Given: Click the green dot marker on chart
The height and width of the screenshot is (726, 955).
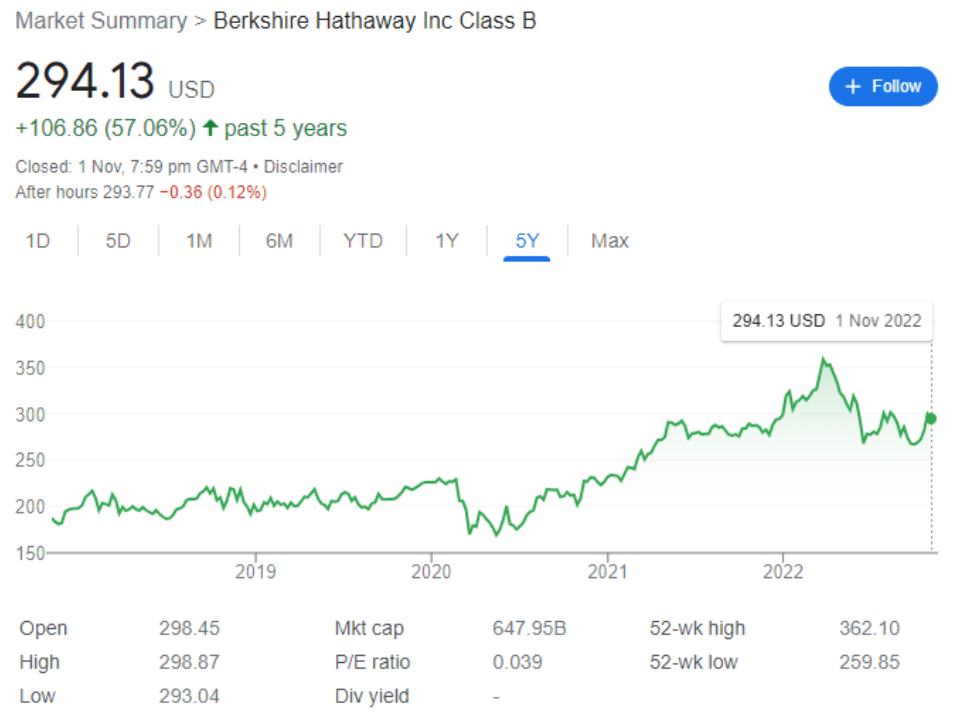Looking at the screenshot, I should pyautogui.click(x=932, y=418).
